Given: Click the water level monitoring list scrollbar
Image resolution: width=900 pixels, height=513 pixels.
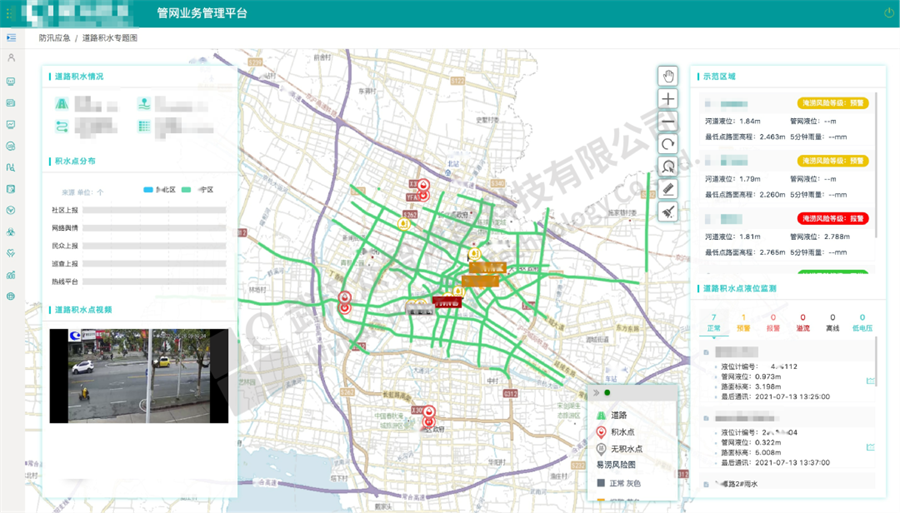Looking at the screenshot, I should coord(876,362).
